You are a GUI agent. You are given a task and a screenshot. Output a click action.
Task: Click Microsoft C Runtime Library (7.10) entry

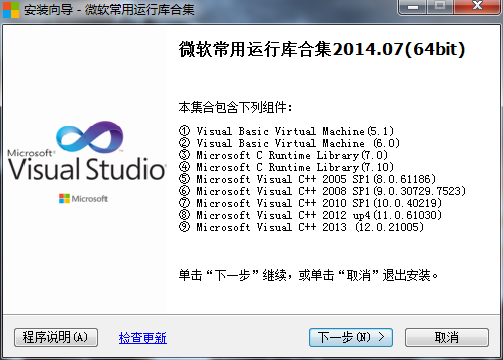[286, 167]
